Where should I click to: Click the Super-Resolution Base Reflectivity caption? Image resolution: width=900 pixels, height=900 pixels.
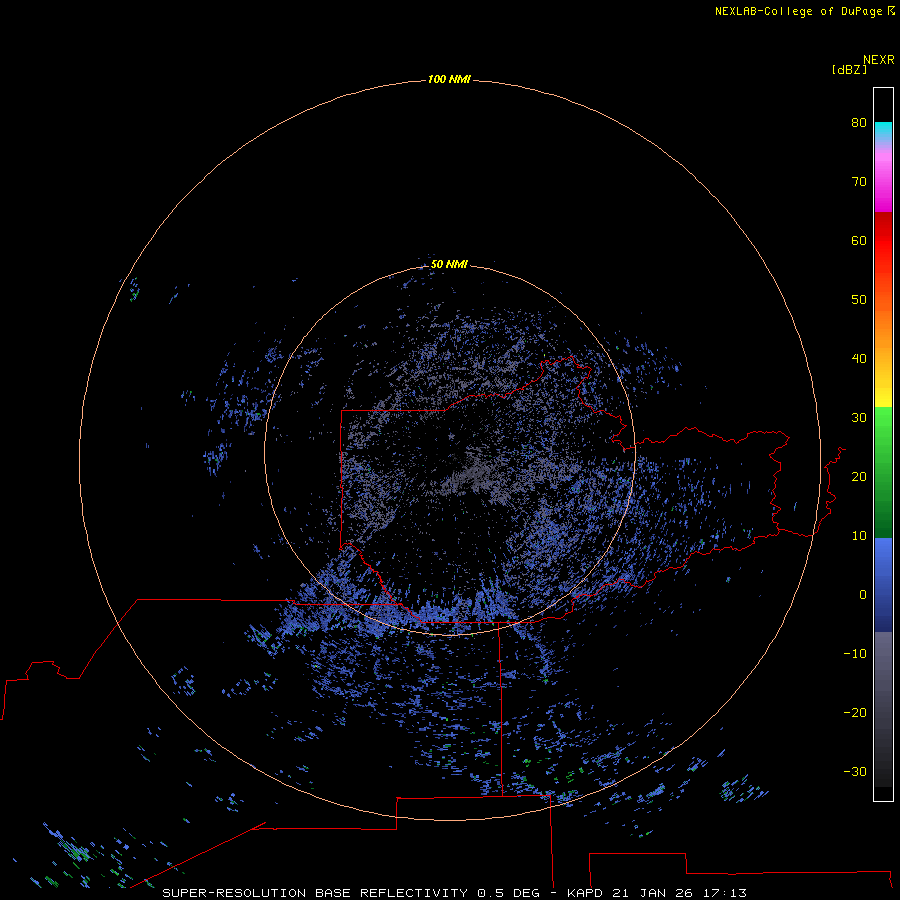click(x=314, y=893)
